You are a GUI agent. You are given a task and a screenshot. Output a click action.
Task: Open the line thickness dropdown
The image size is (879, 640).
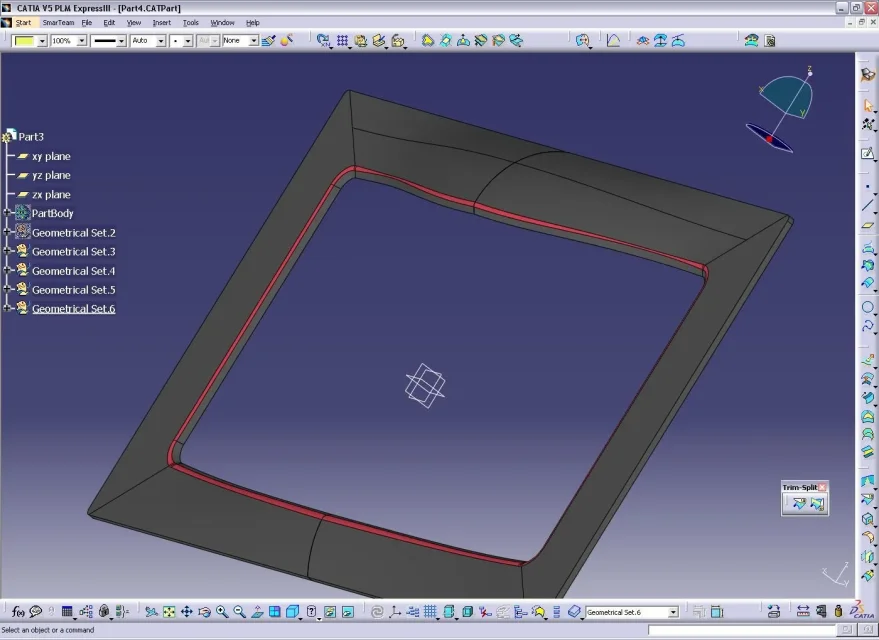coord(121,41)
